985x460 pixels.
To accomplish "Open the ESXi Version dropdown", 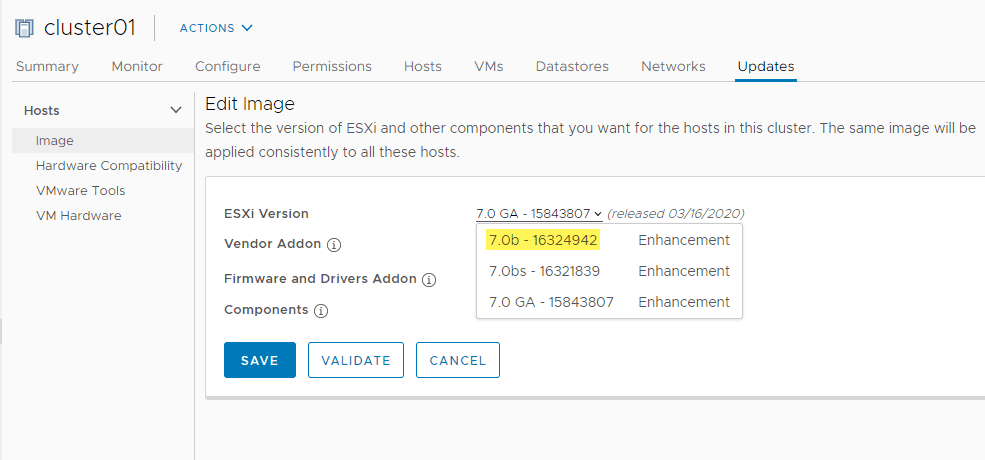I will pos(539,213).
